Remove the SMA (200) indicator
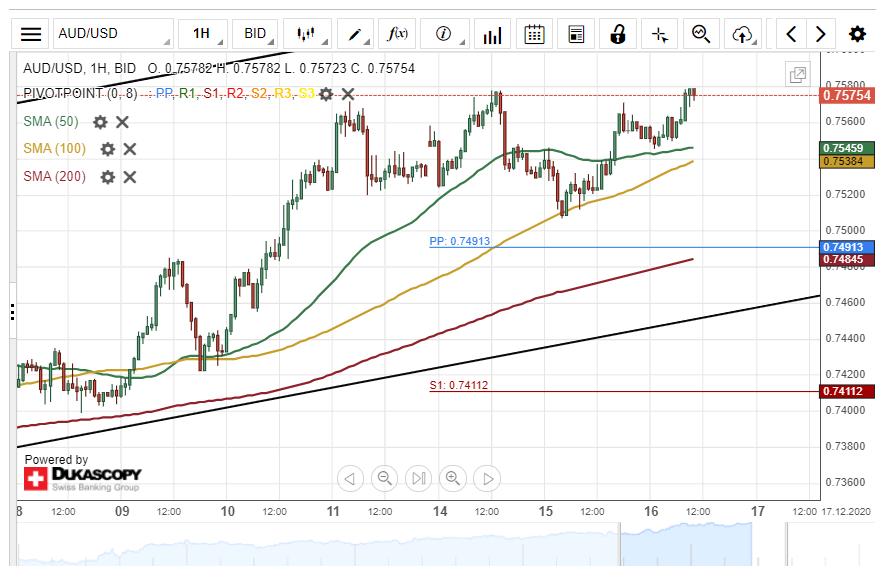 click(129, 177)
